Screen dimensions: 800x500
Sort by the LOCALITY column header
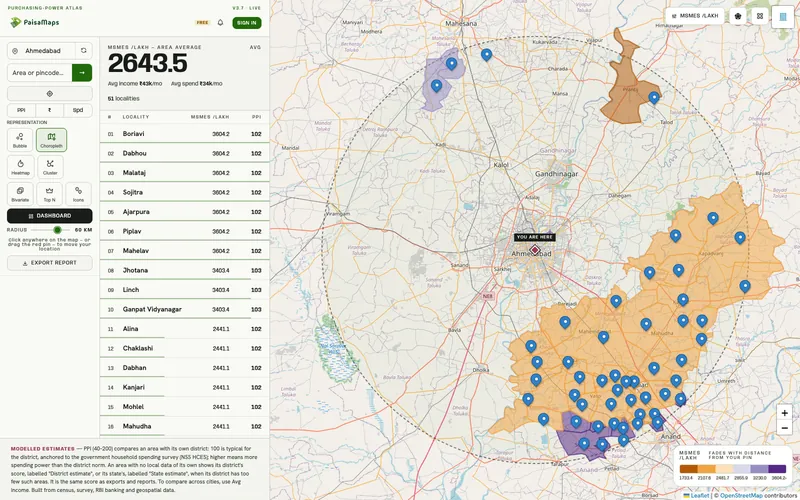coord(136,117)
